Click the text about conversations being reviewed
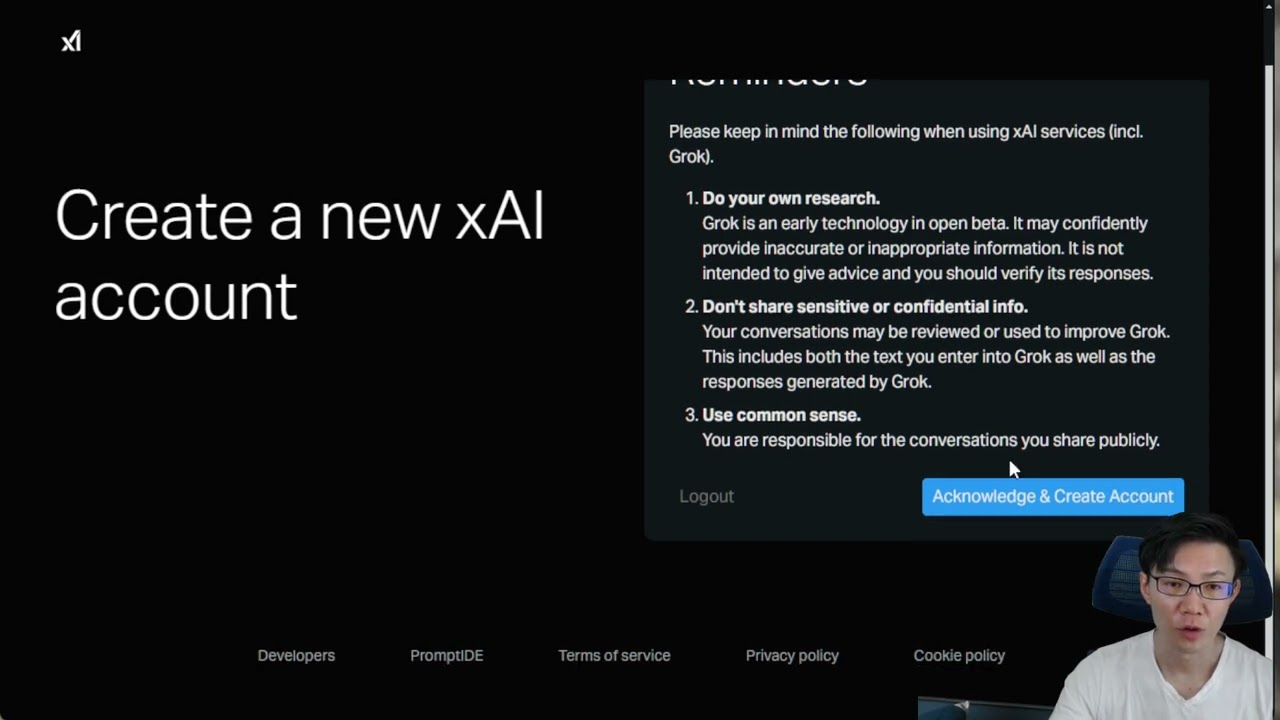The image size is (1280, 720). pyautogui.click(x=935, y=356)
